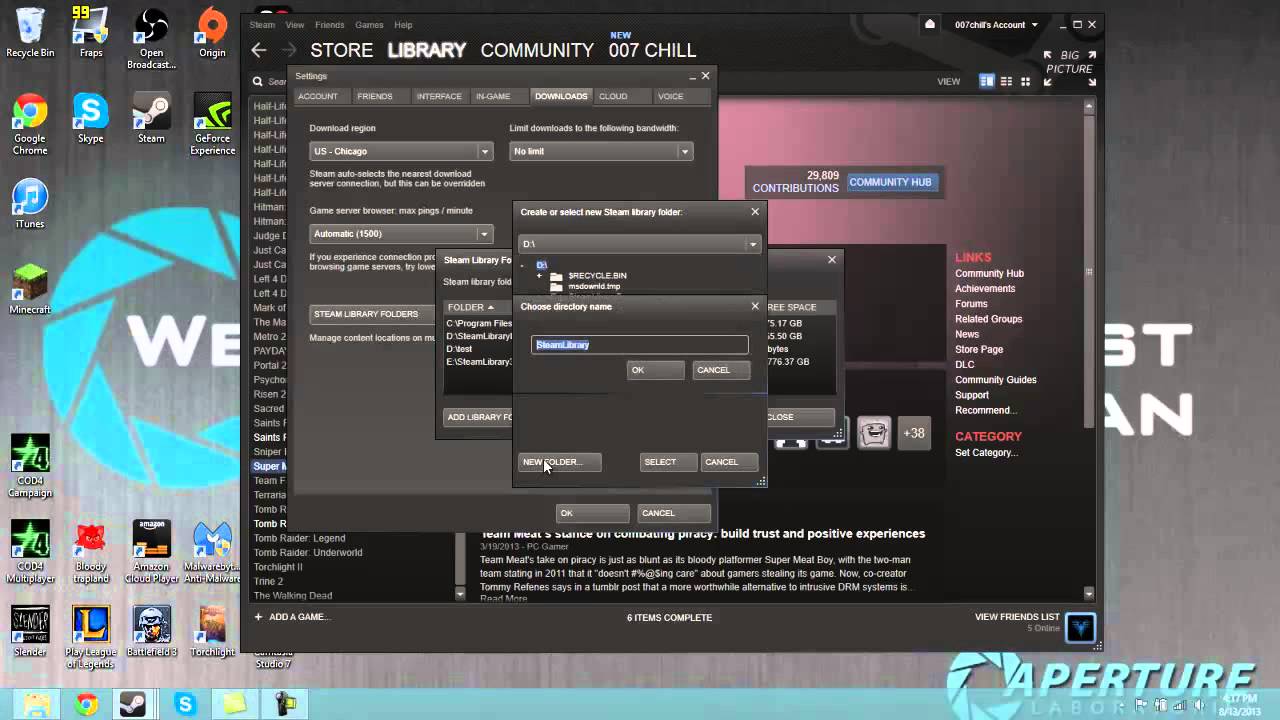The image size is (1280, 720).
Task: Click the Skype taskbar icon
Action: pyautogui.click(x=185, y=705)
